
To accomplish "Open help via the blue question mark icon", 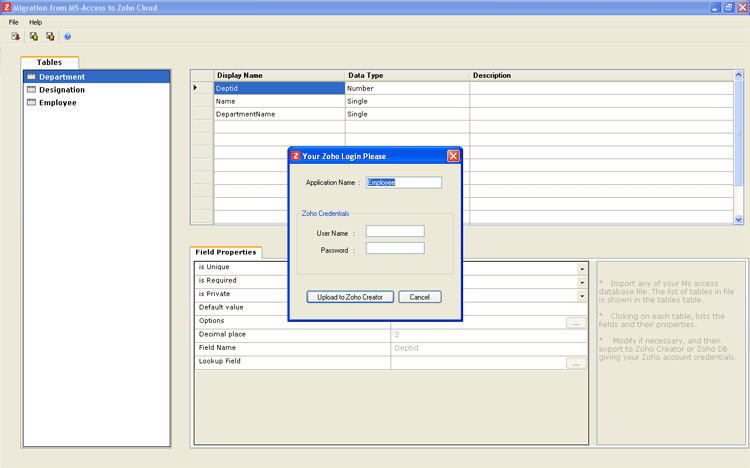I will (x=68, y=36).
